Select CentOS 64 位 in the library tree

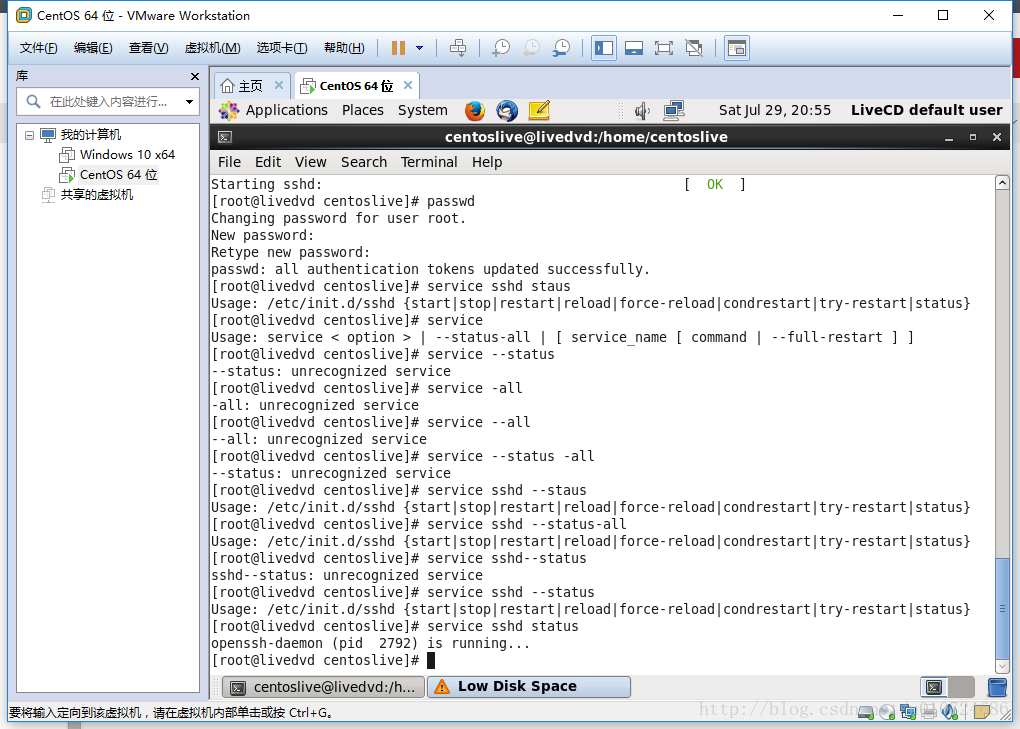(118, 175)
